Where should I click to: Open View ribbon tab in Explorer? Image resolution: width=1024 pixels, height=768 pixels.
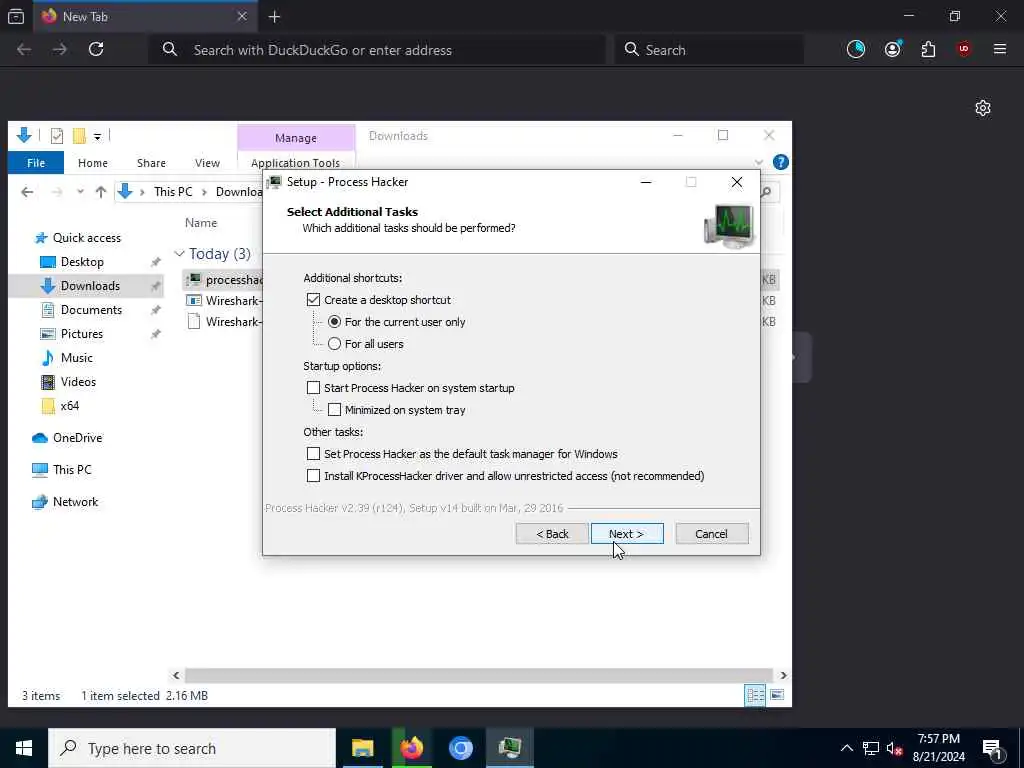click(x=207, y=163)
